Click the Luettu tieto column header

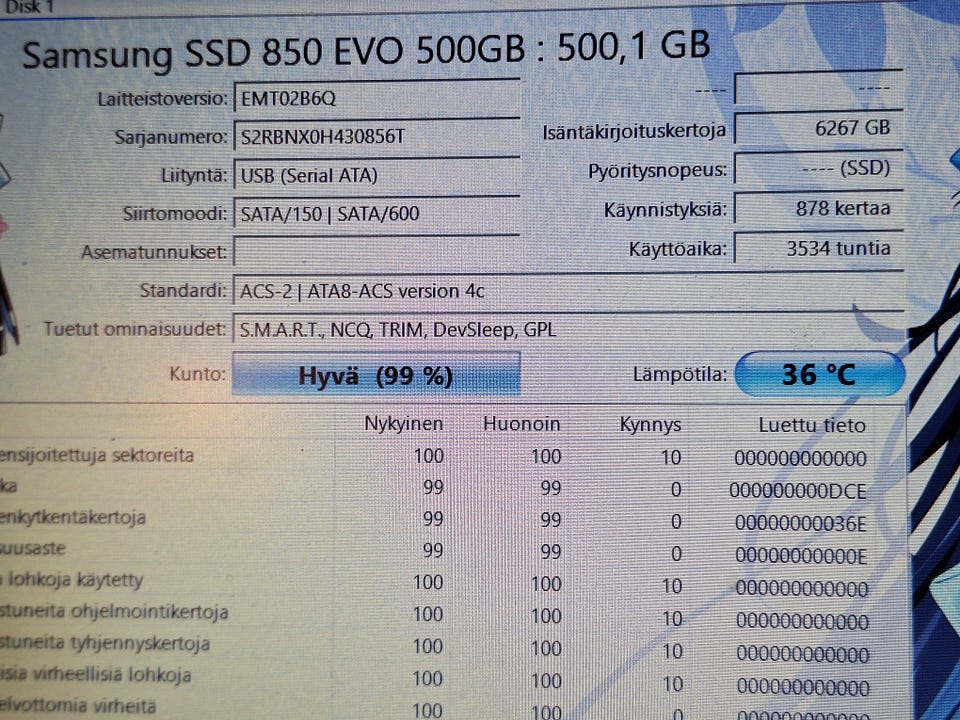[x=812, y=425]
